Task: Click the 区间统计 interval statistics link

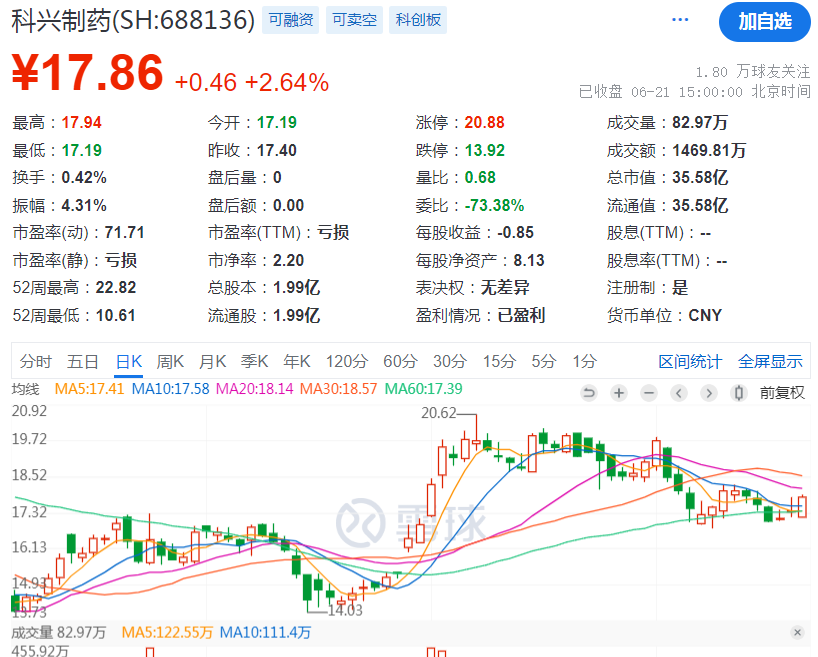Action: (690, 362)
